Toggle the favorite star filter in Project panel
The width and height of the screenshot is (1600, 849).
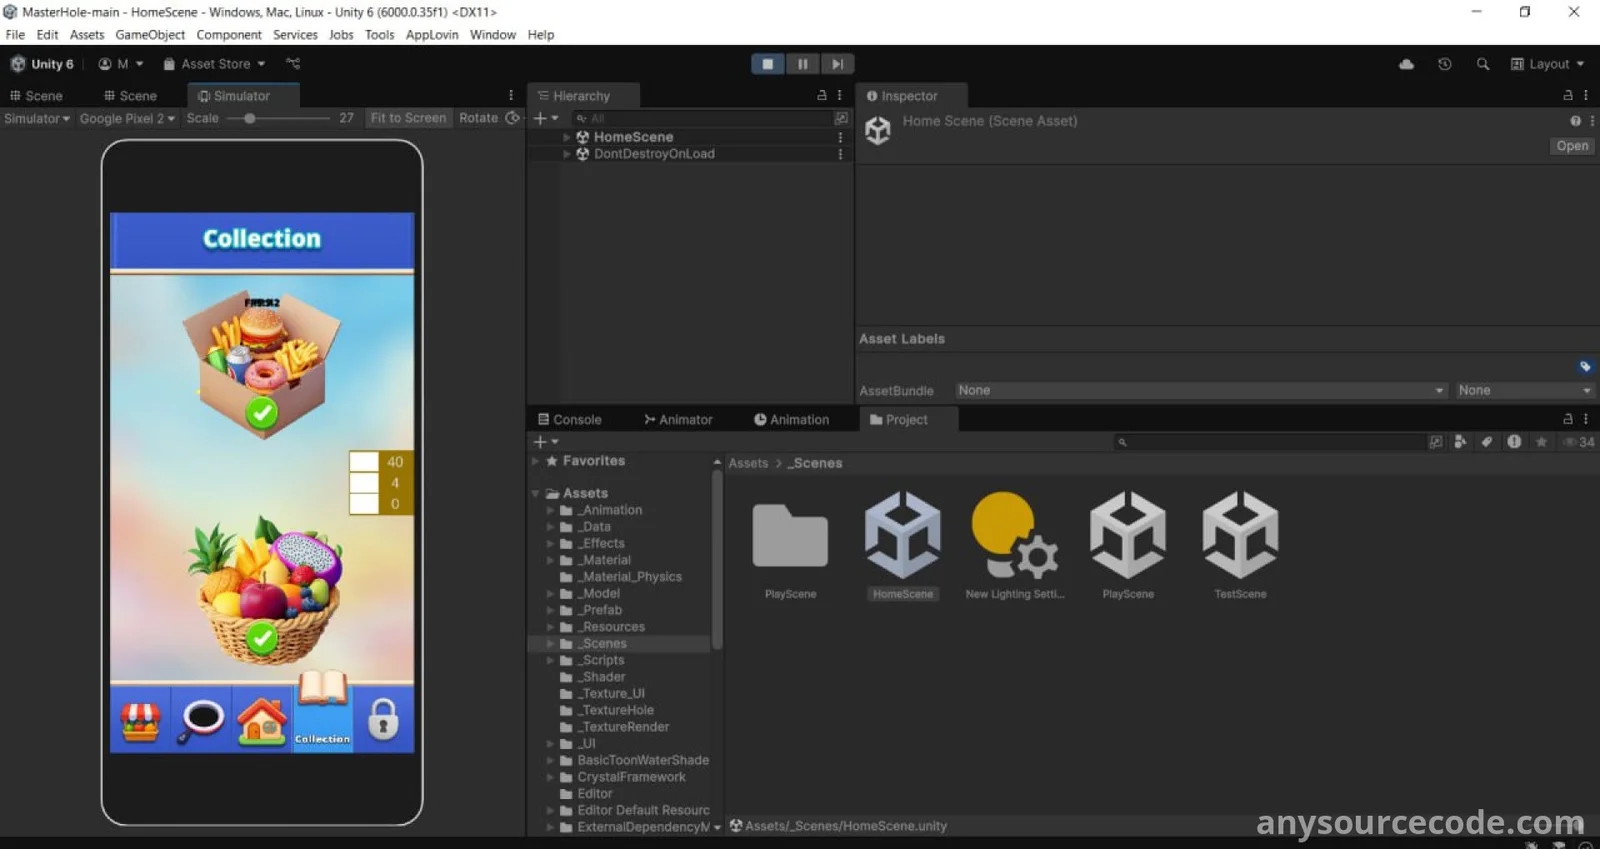tap(1541, 442)
